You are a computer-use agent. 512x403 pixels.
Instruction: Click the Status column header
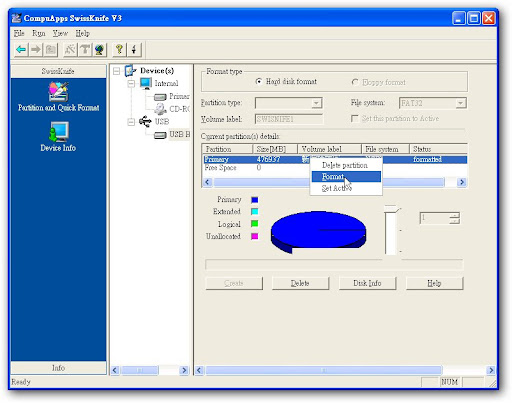click(x=438, y=149)
